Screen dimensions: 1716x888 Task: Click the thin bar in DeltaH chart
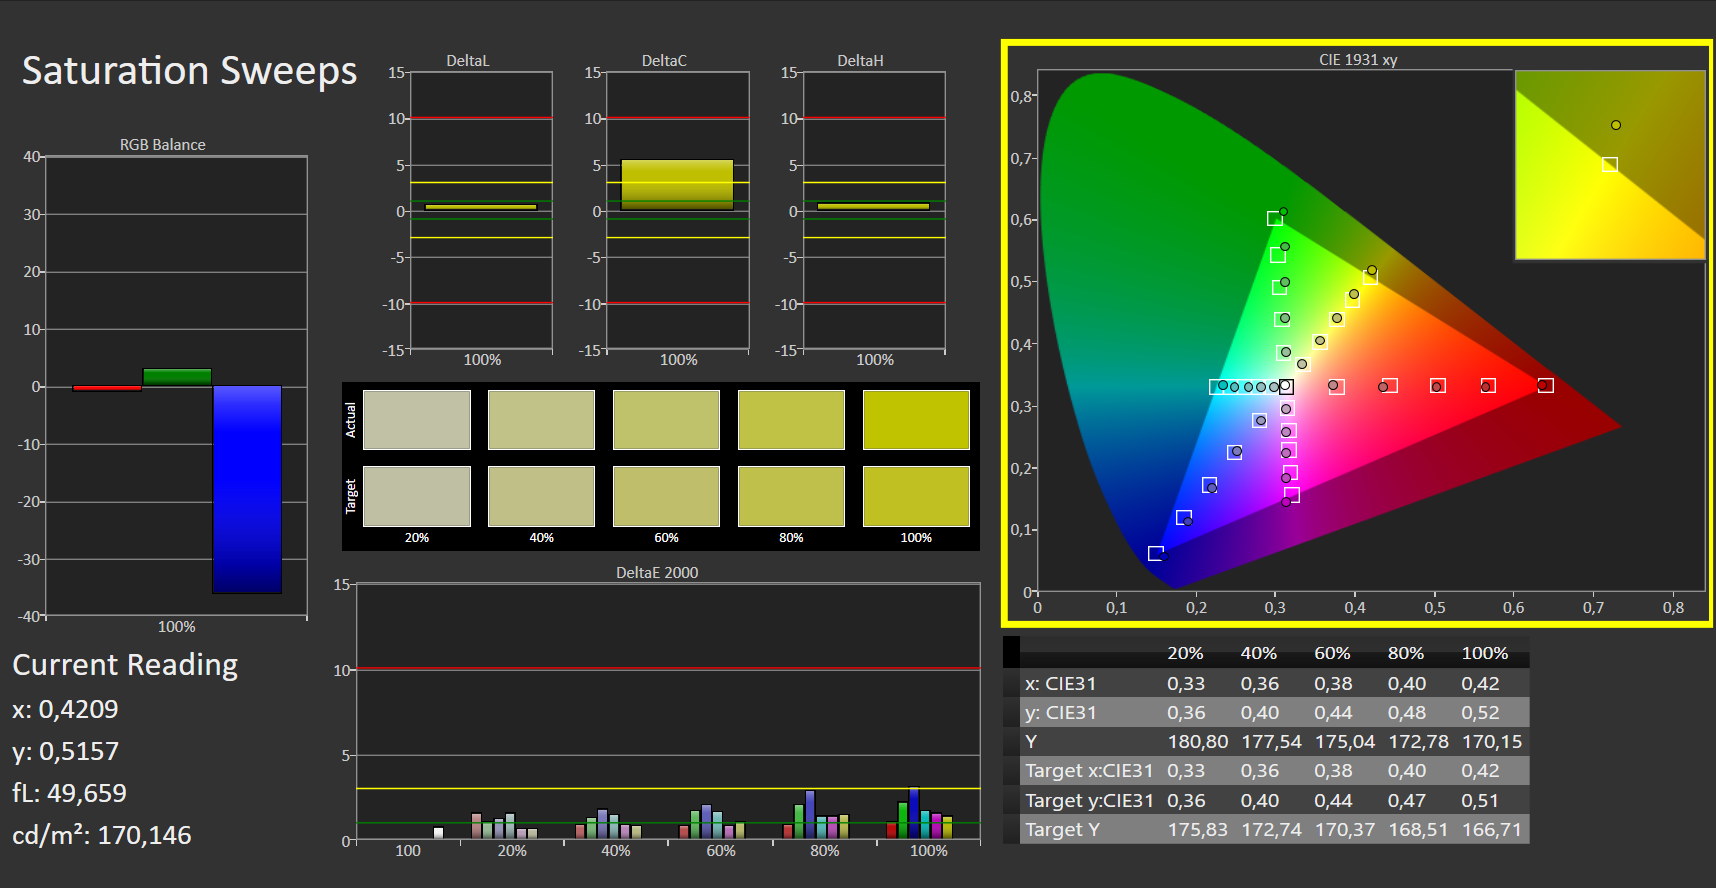(873, 207)
